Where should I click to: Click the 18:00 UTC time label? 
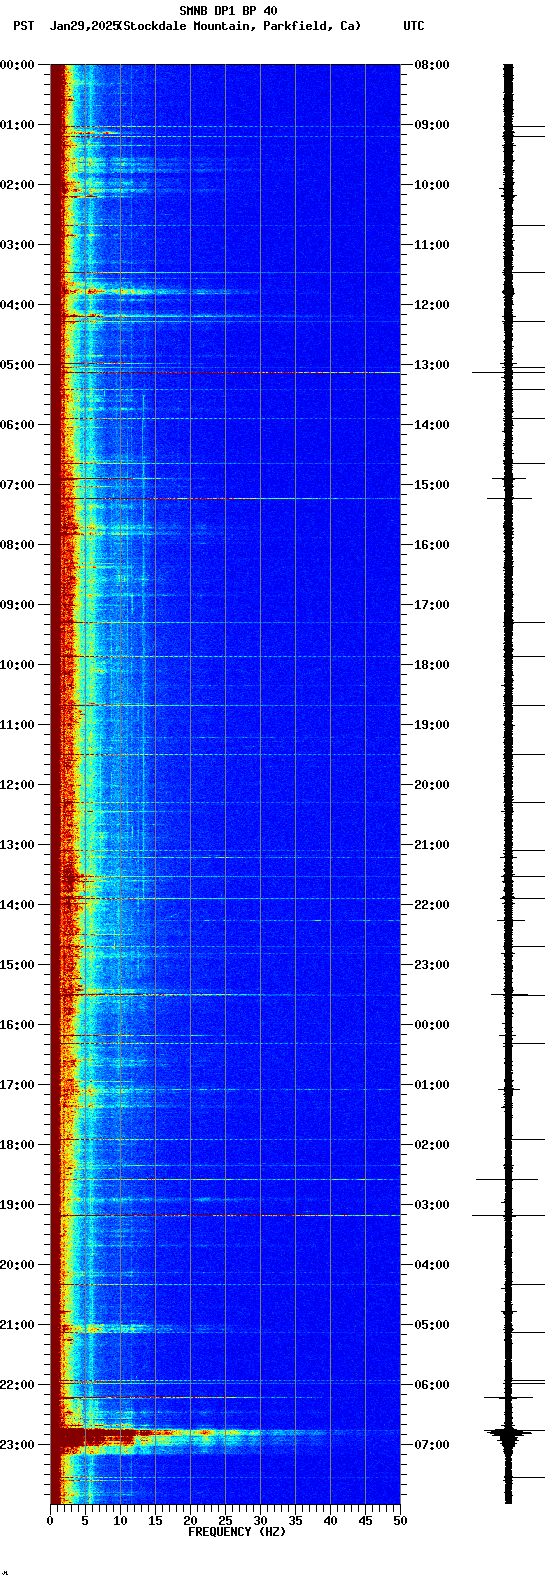tap(432, 665)
